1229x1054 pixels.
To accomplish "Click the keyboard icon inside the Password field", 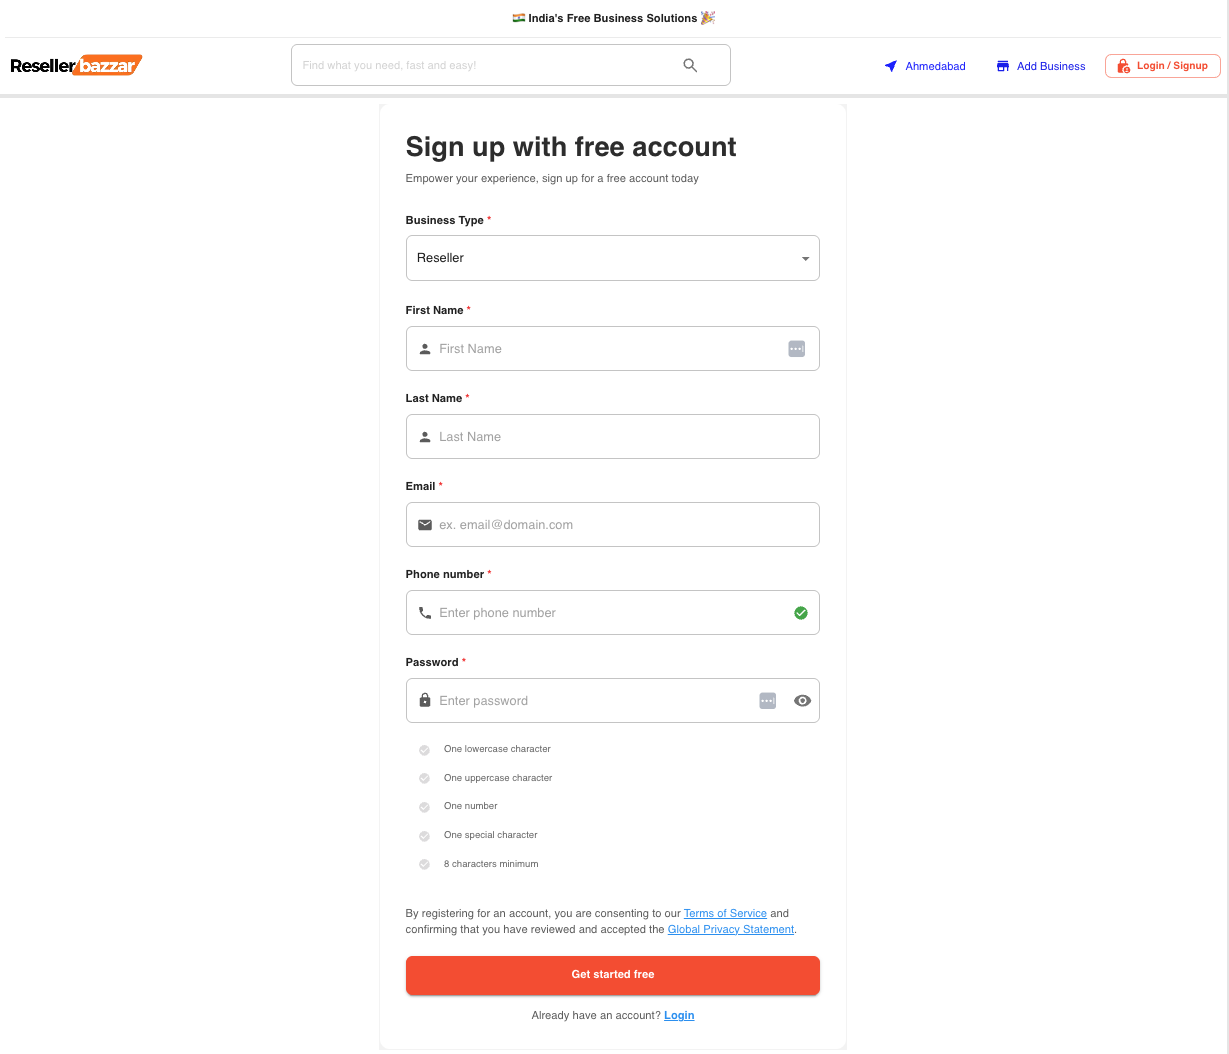I will click(767, 700).
